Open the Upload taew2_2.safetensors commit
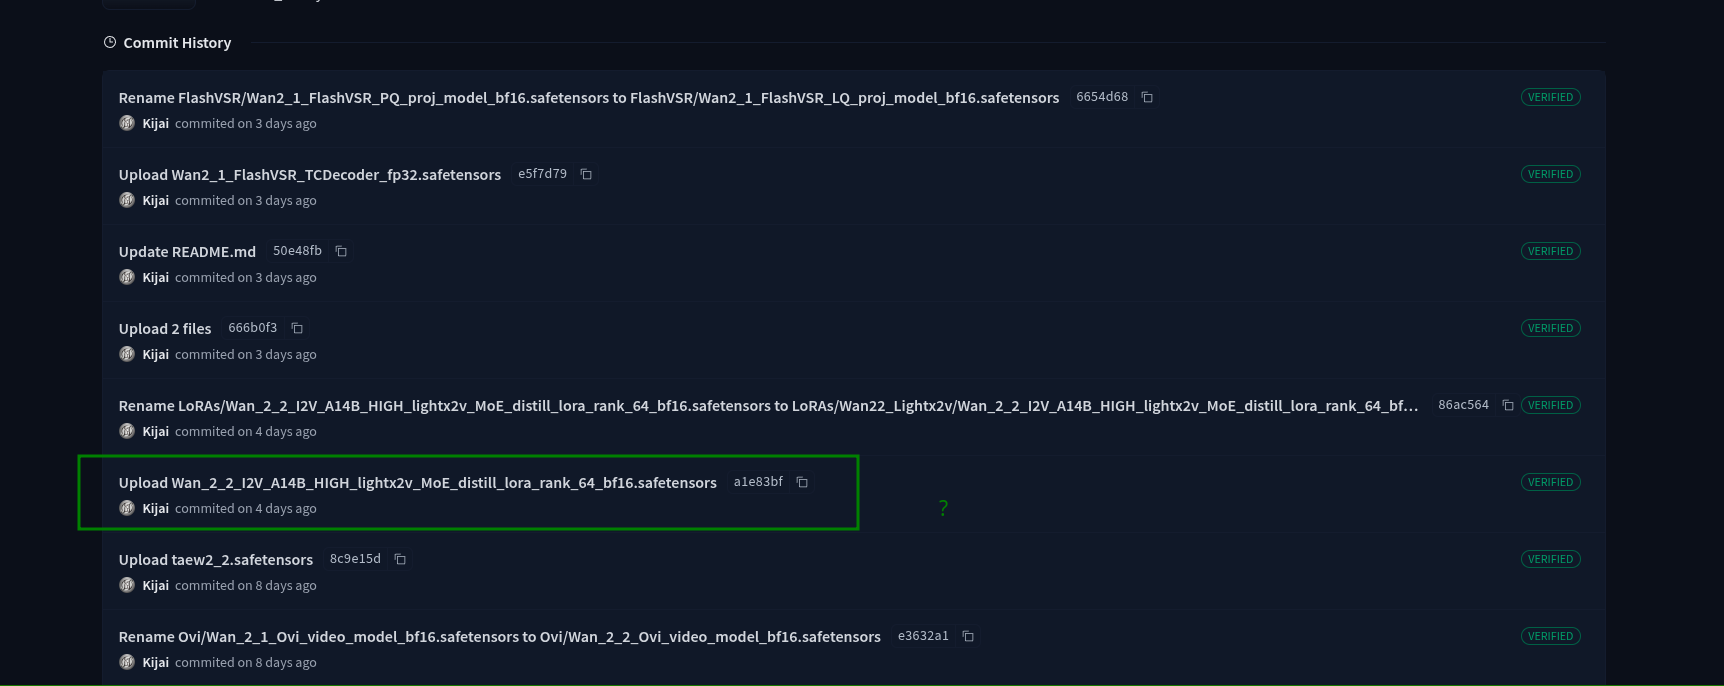The image size is (1724, 686). (216, 560)
